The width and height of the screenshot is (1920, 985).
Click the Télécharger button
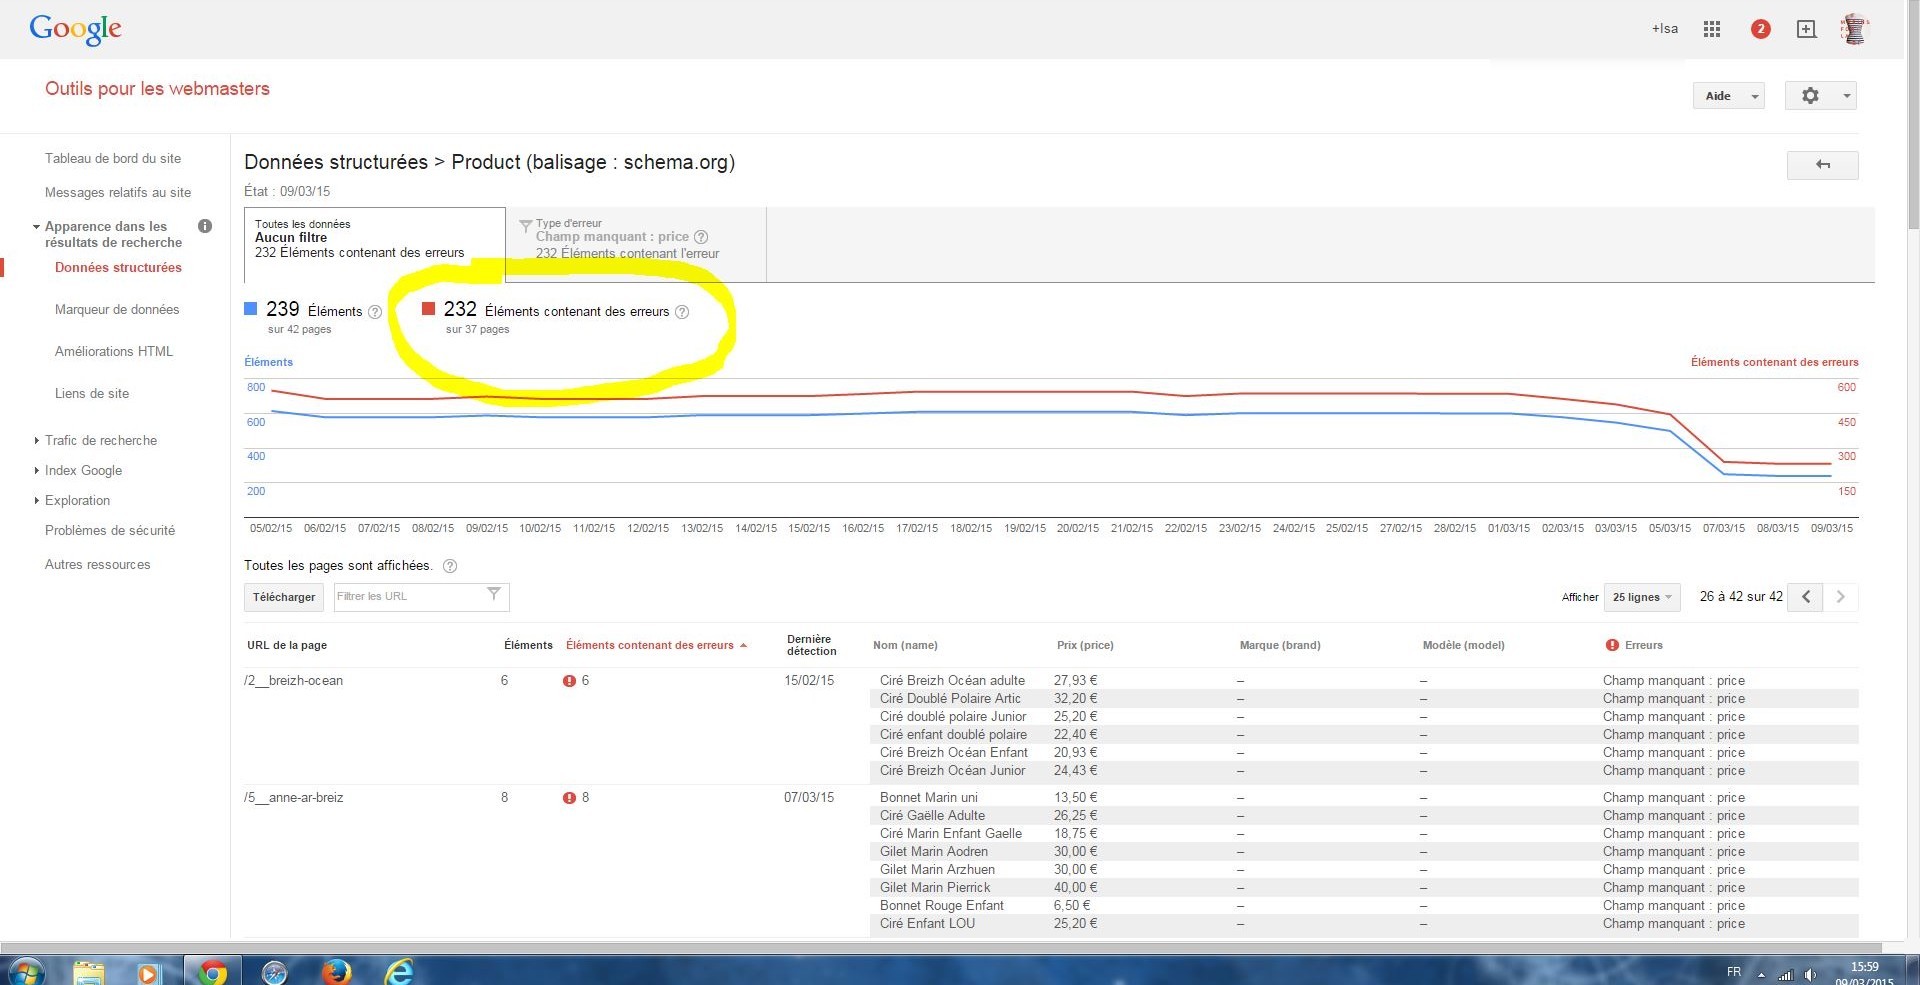[284, 597]
